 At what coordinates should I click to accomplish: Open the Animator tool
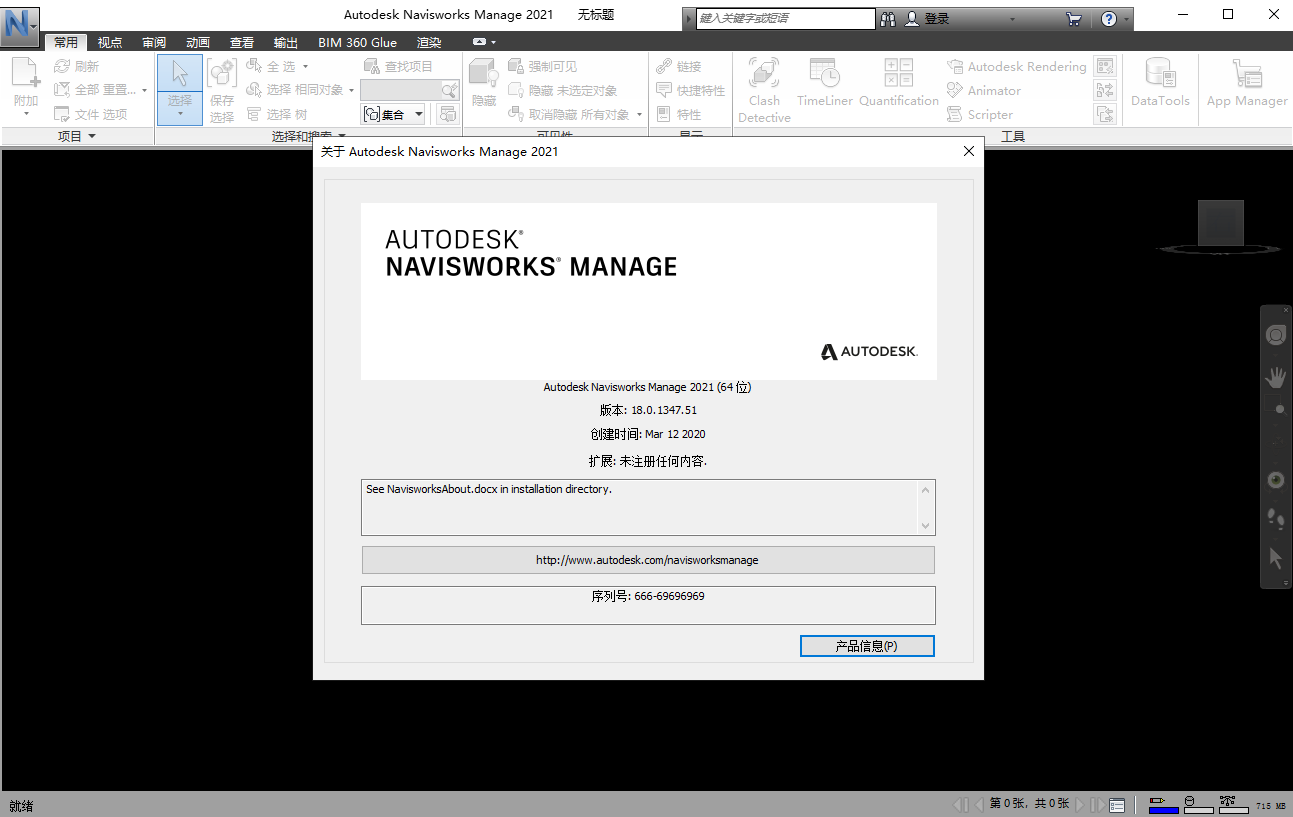(x=984, y=90)
